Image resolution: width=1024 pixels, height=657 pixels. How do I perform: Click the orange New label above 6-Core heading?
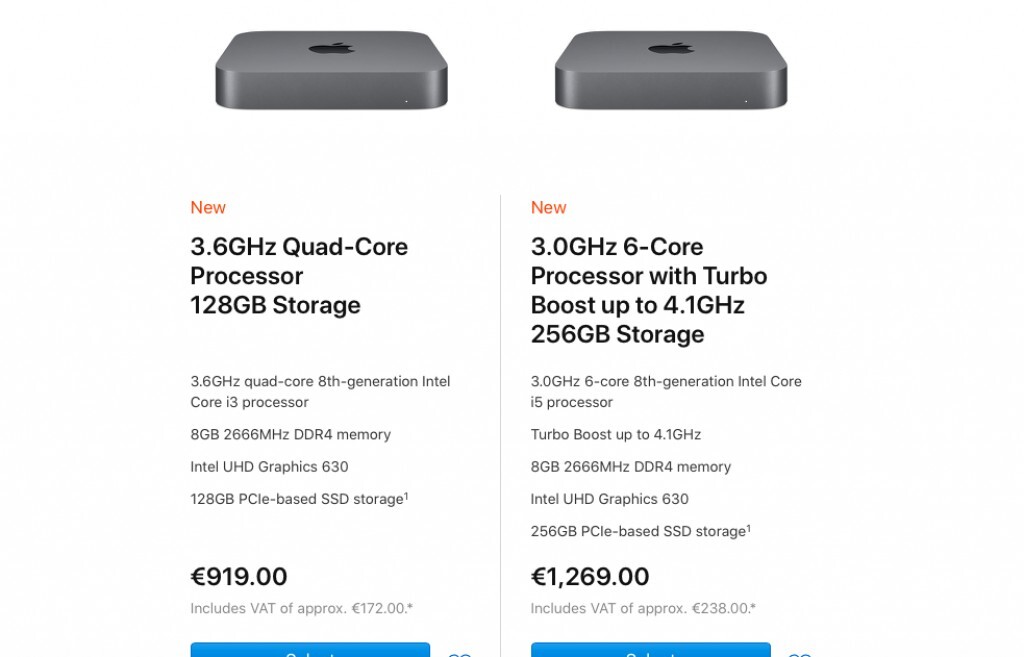pyautogui.click(x=549, y=208)
